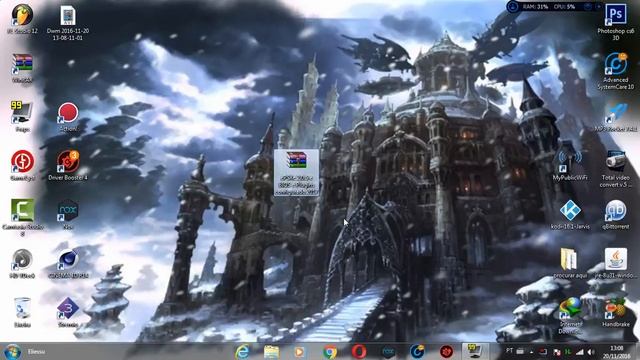Open the WinRAR shortcut on the left column

[x=22, y=68]
